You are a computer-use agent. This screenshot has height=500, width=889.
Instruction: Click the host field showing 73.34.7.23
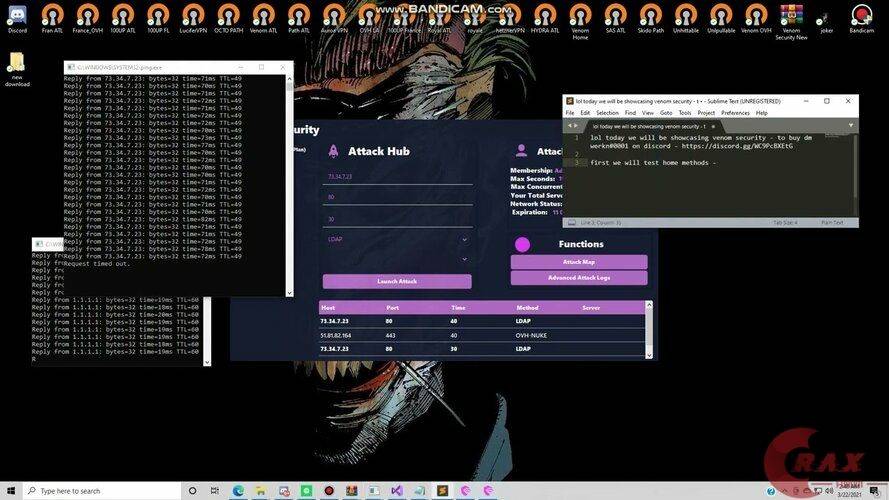pyautogui.click(x=397, y=177)
